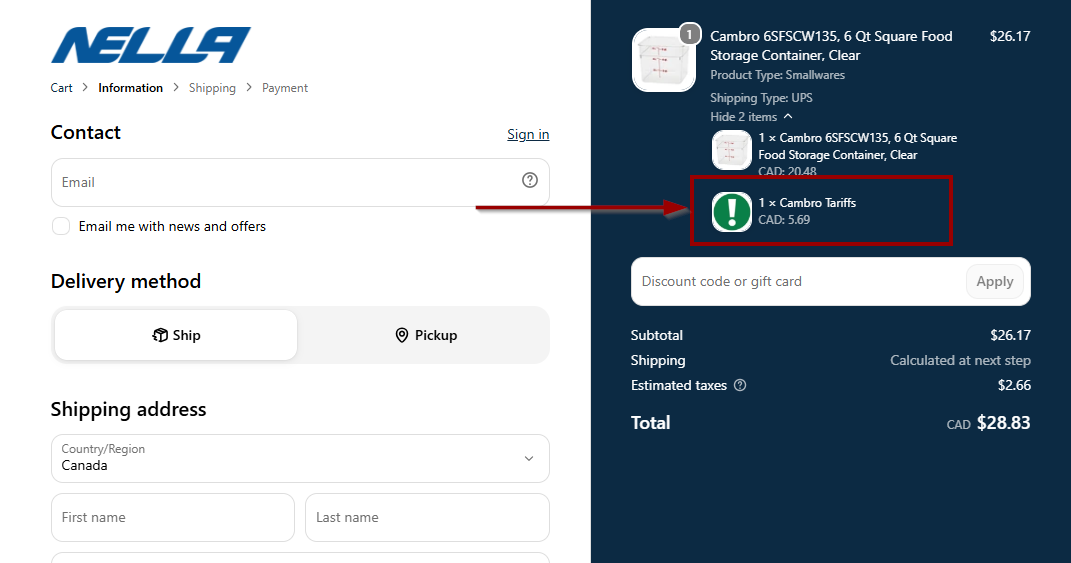Click 'Product Type: Smallwares' text
Image resolution: width=1071 pixels, height=563 pixels.
[x=777, y=75]
